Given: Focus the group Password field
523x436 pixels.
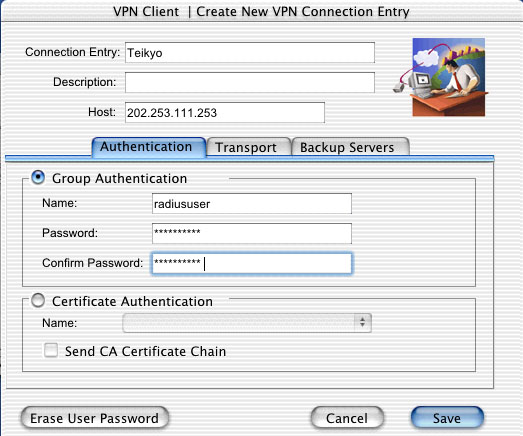Looking at the screenshot, I should (252, 233).
